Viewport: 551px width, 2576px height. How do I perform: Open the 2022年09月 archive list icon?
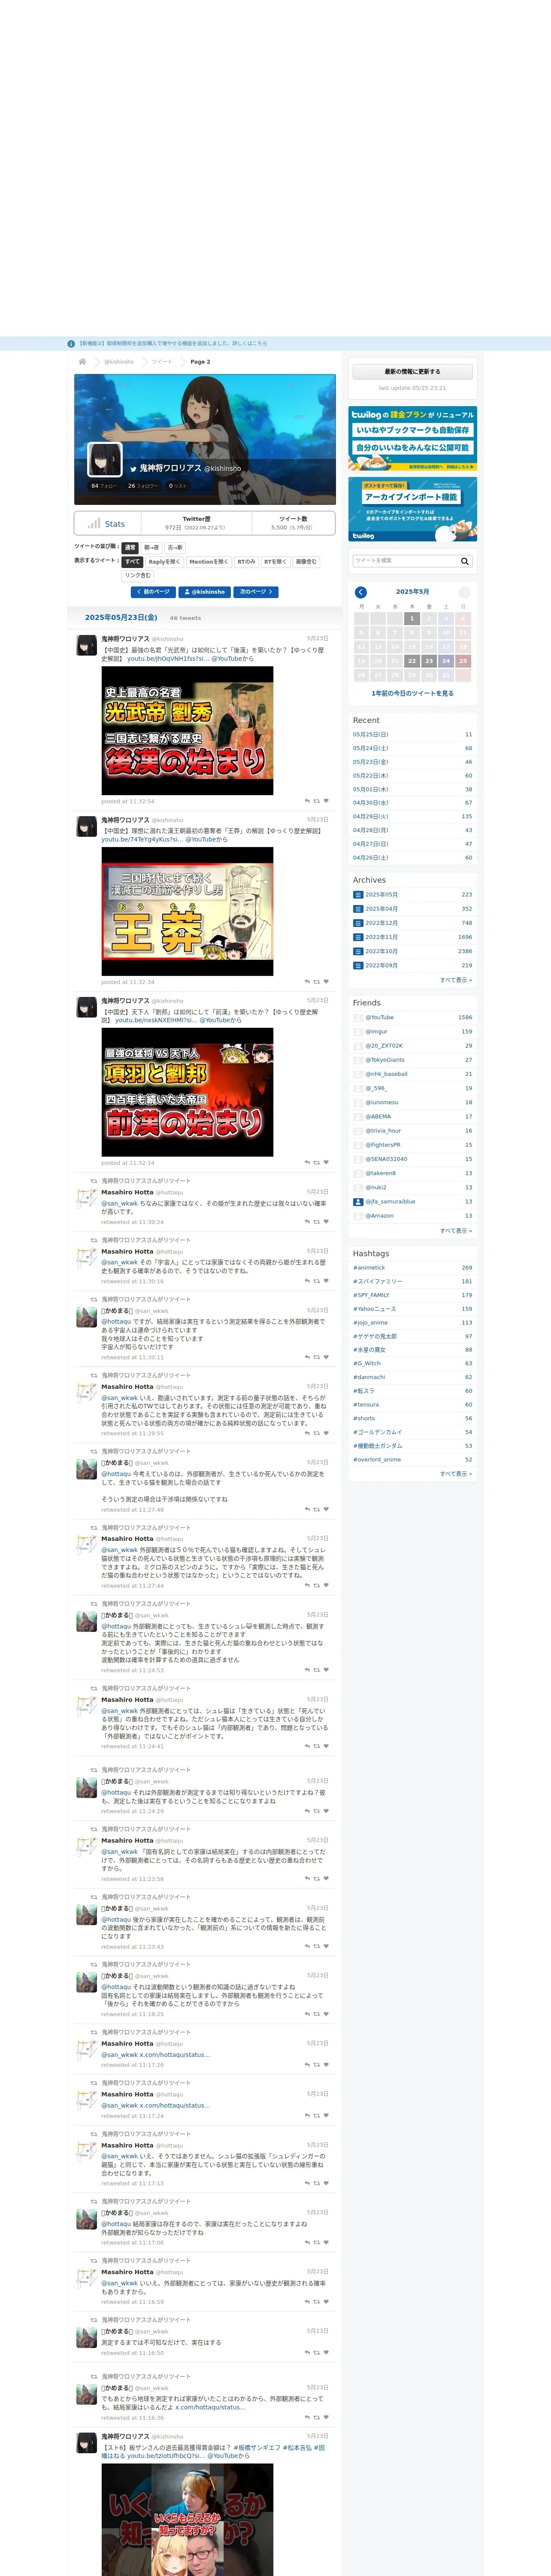(358, 965)
